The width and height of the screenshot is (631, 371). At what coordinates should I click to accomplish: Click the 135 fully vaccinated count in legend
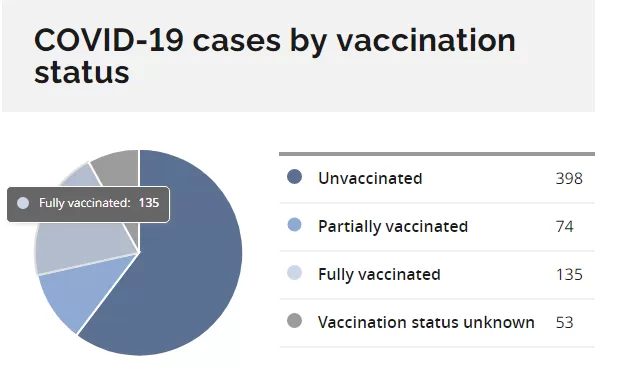point(569,274)
